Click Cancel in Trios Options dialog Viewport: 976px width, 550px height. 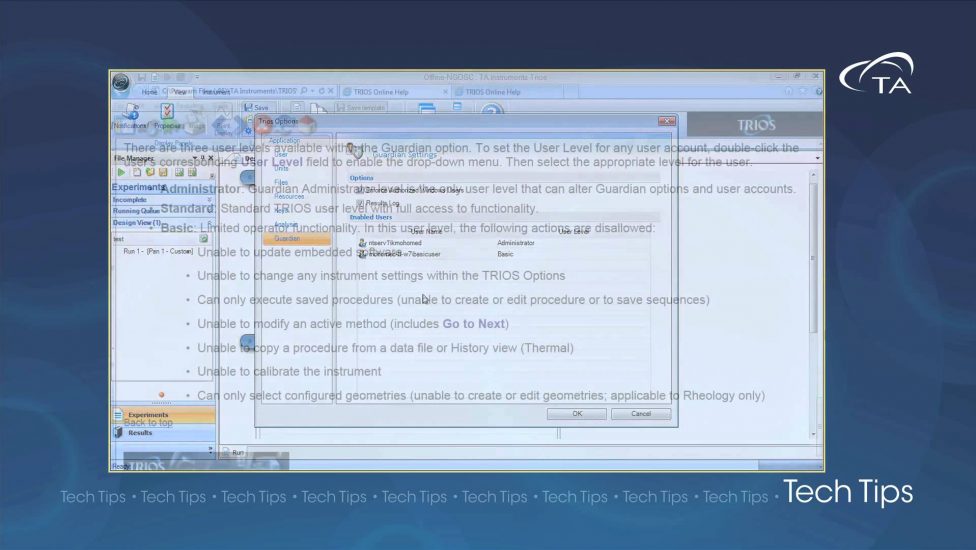(x=641, y=413)
